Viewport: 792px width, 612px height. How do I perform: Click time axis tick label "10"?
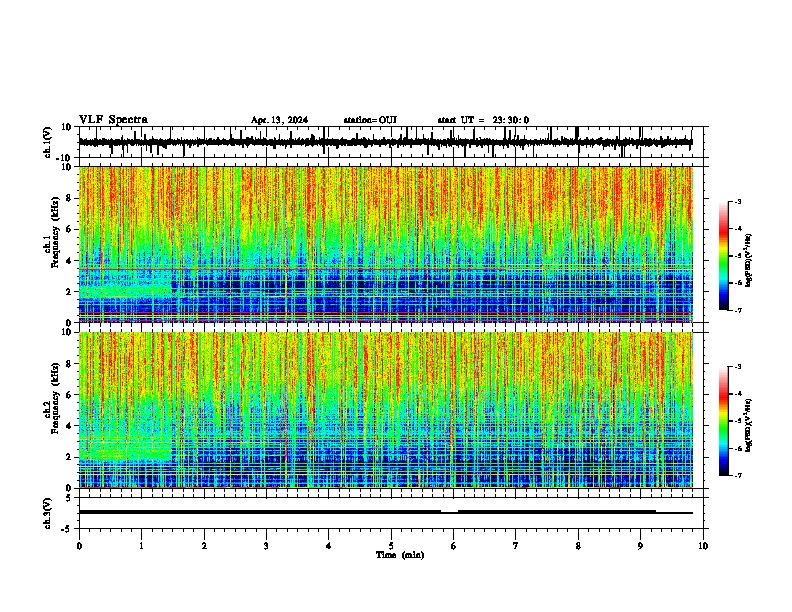pos(703,546)
